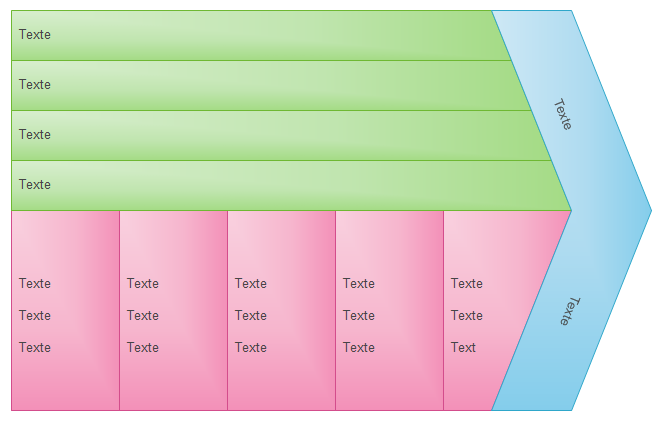Click top "Texte" in fifth pink column

point(467,284)
